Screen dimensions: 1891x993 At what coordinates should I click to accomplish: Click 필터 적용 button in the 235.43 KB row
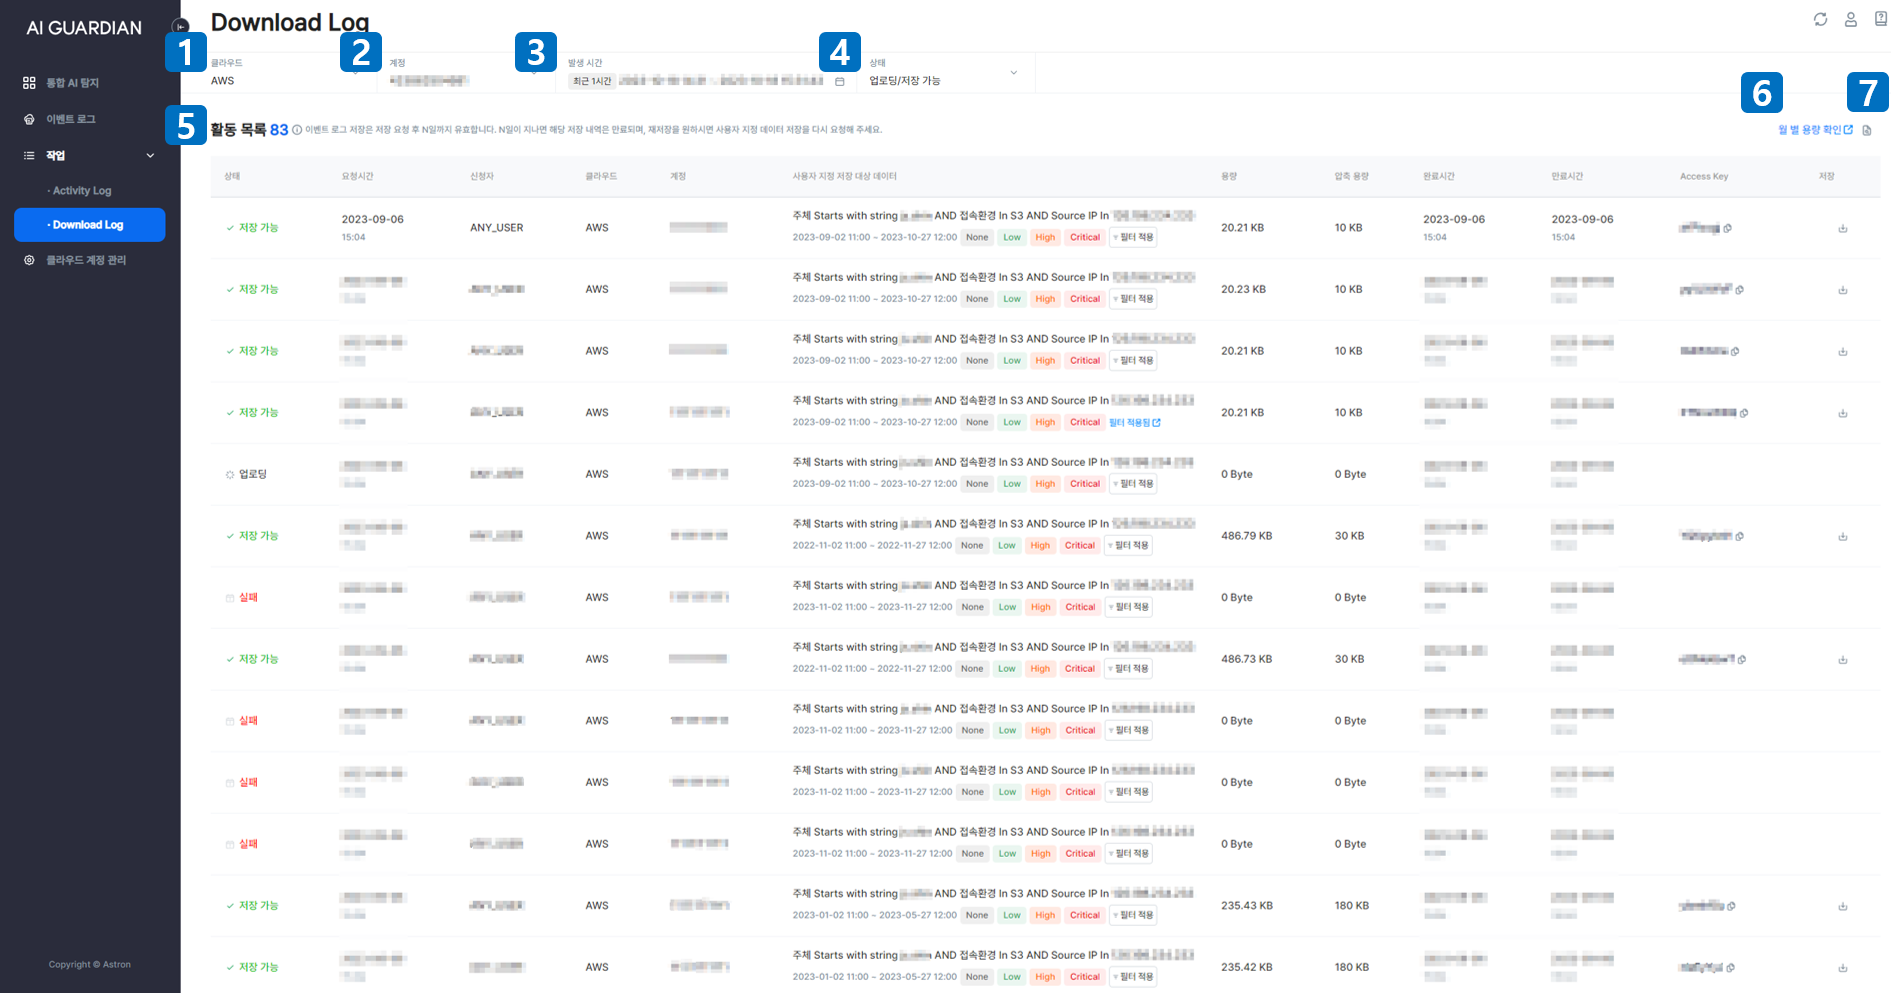click(1133, 915)
